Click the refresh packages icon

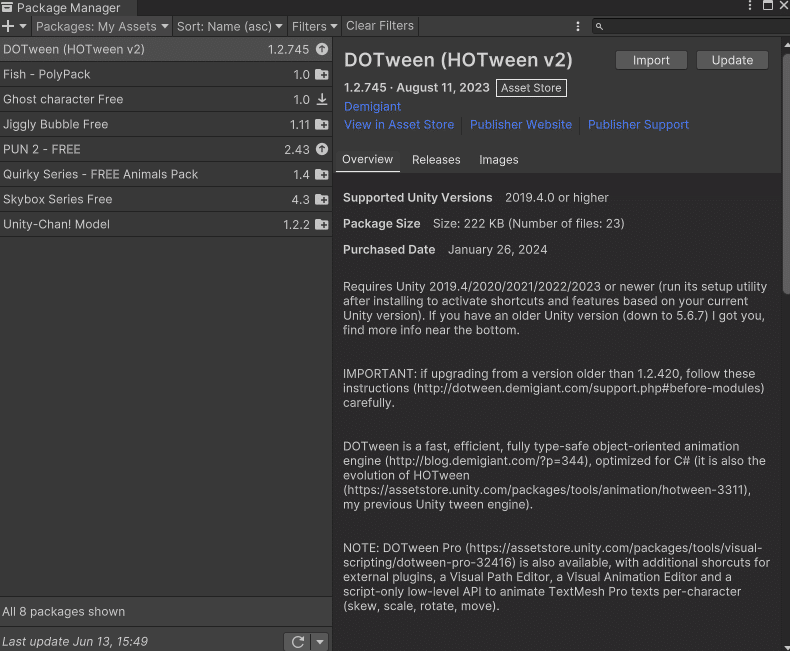(x=298, y=641)
